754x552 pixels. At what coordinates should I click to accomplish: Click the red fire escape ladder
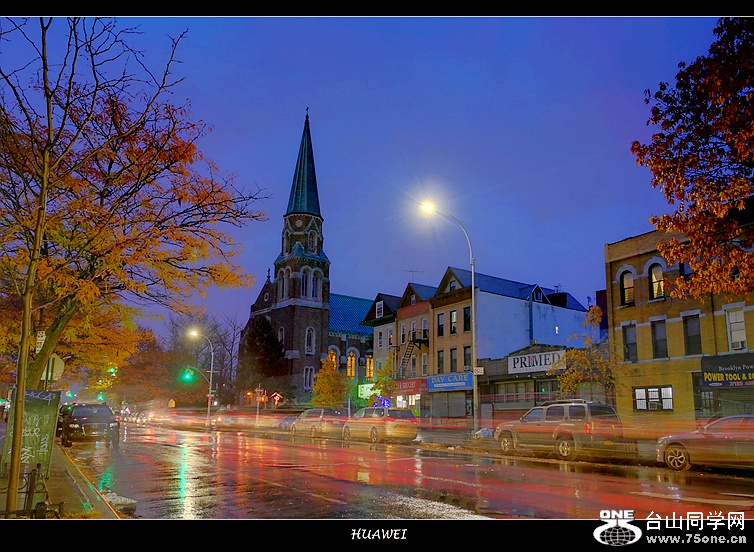point(408,354)
